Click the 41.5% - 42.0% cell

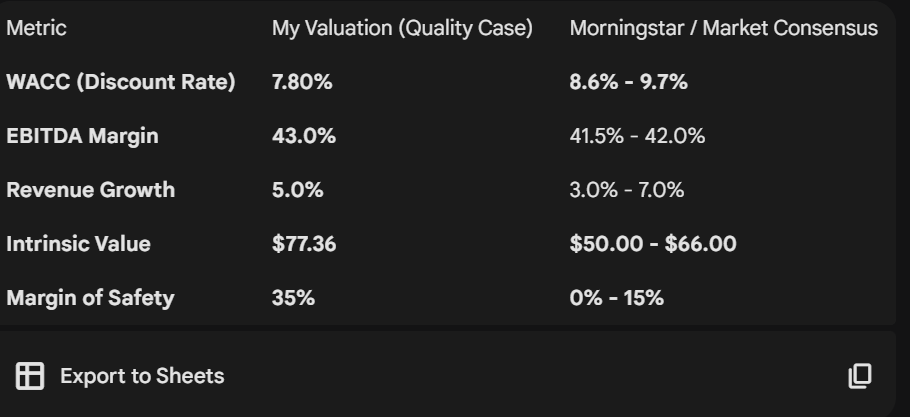[x=637, y=136]
